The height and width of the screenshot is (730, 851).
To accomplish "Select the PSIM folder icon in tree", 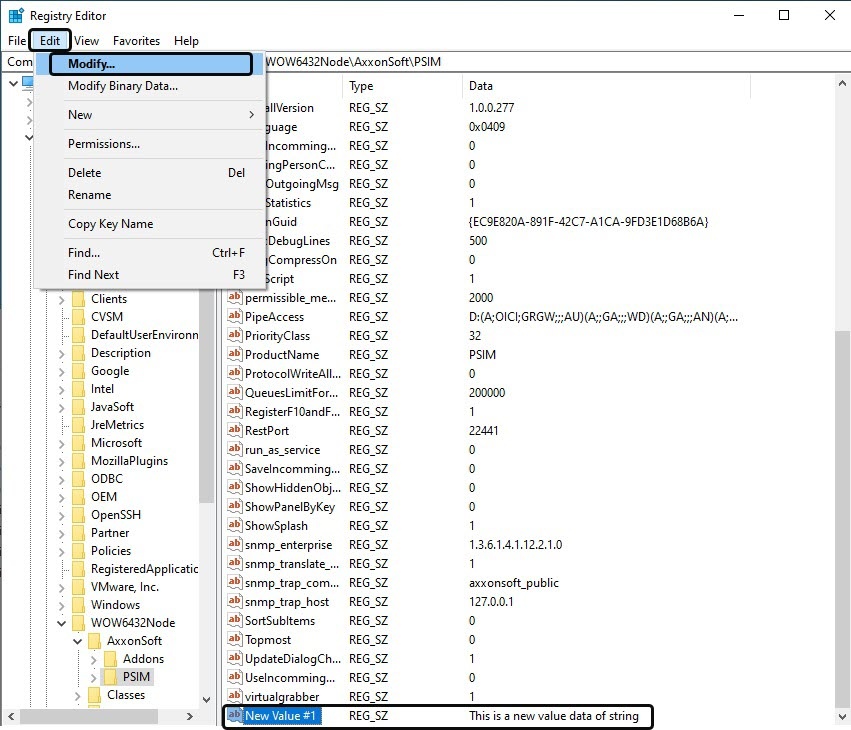I will pos(111,677).
